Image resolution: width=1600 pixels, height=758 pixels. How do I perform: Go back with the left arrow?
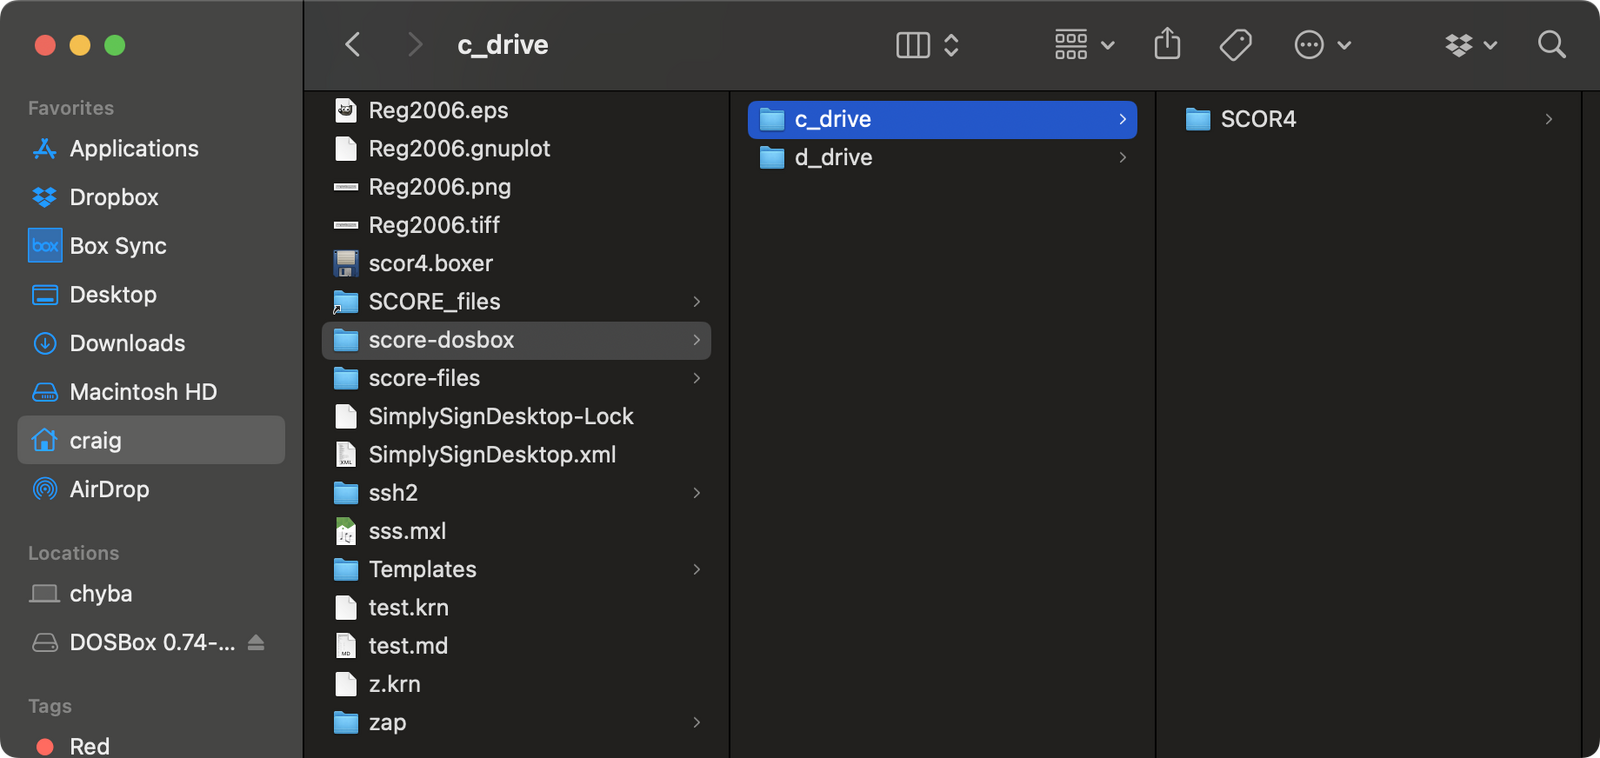[353, 45]
